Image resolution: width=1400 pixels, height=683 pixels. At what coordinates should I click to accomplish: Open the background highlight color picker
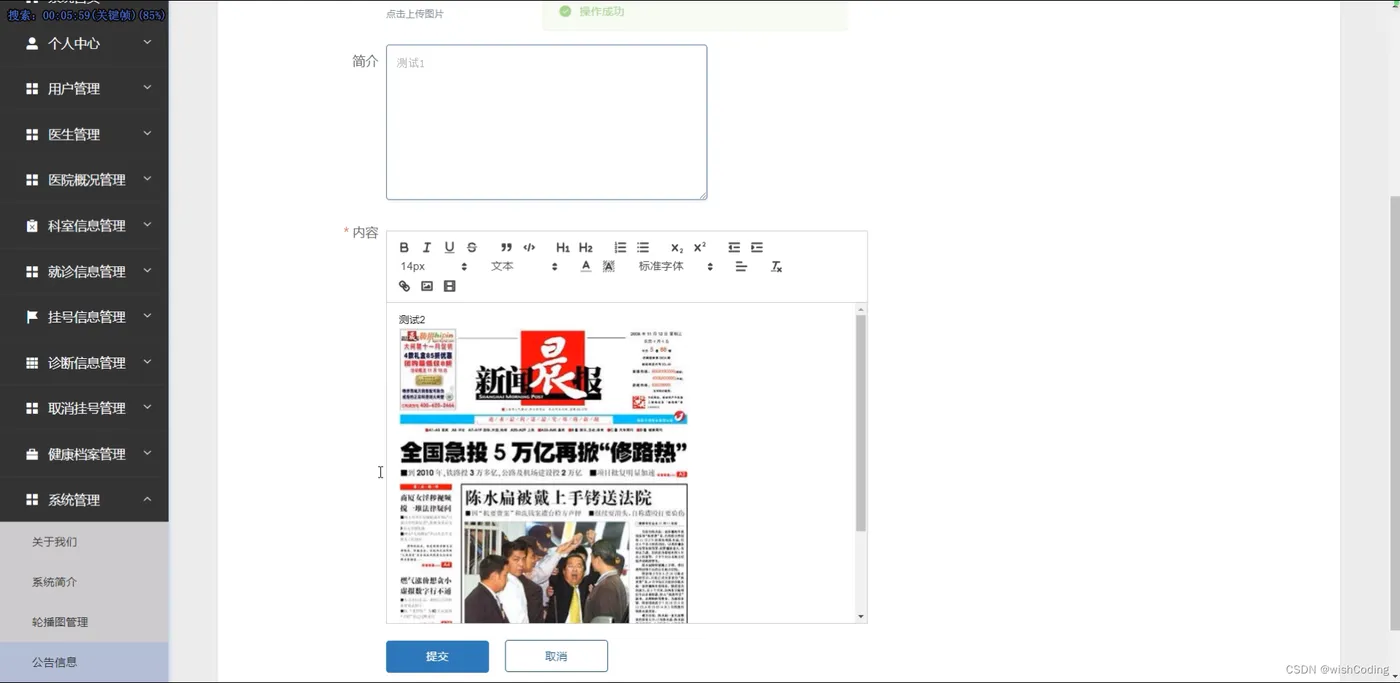tap(609, 266)
